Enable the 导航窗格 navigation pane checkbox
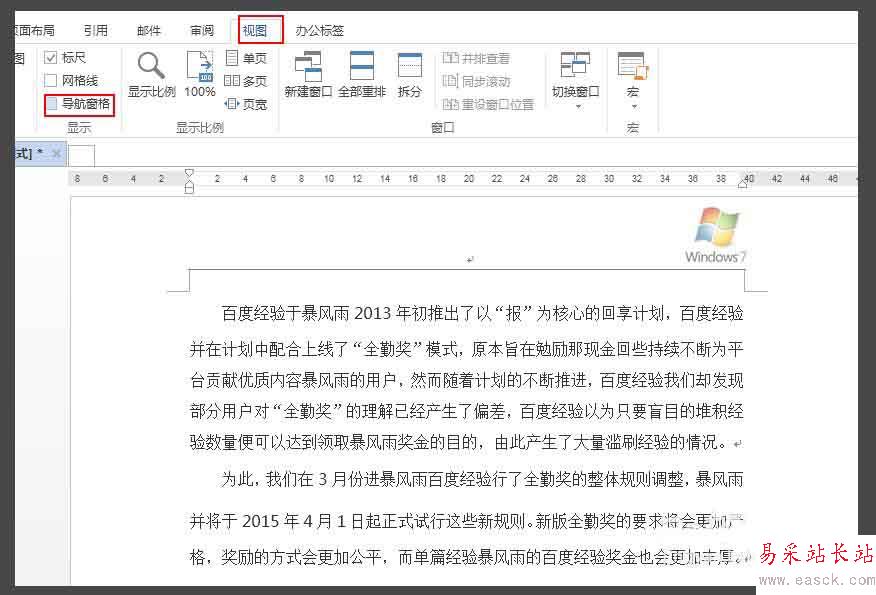This screenshot has height=595, width=876. click(x=51, y=104)
